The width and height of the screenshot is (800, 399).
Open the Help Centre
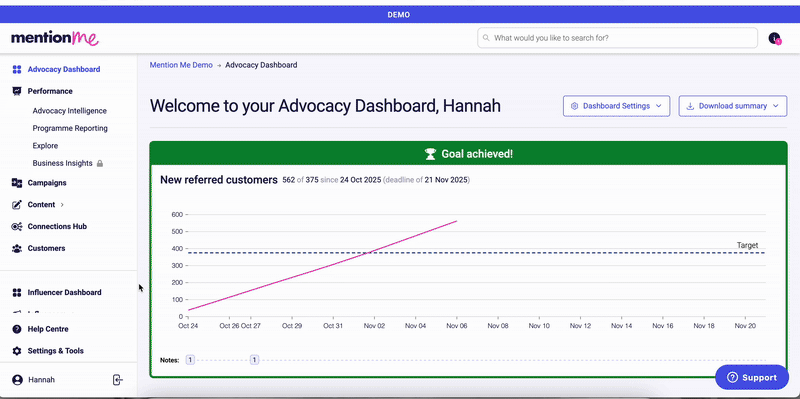(x=48, y=329)
